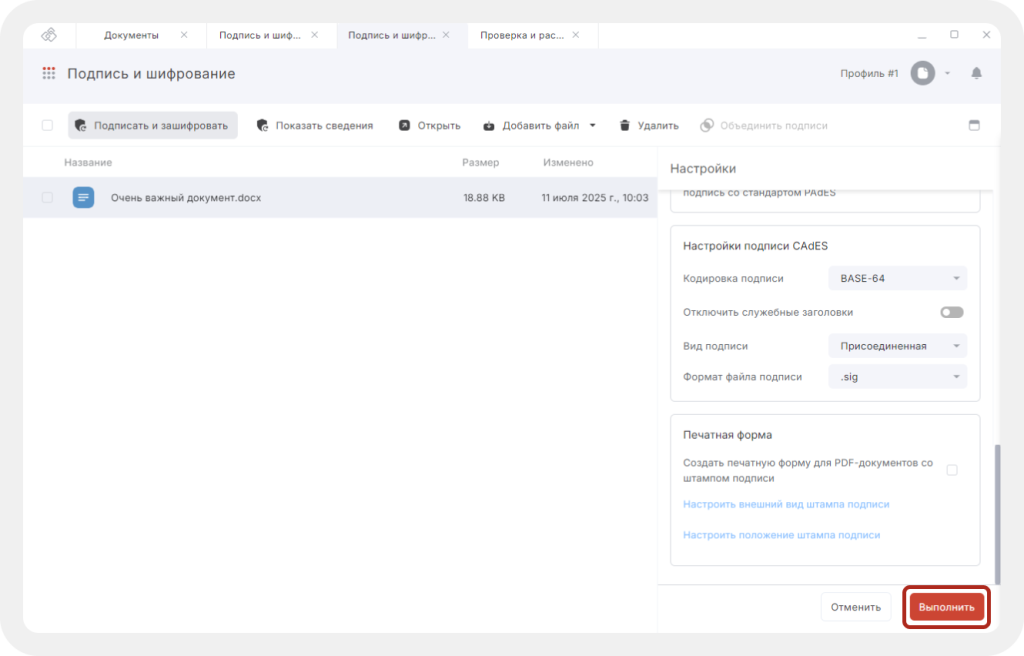Screen dimensions: 1024x656
Task: Switch to the Документы tab
Action: 132,35
